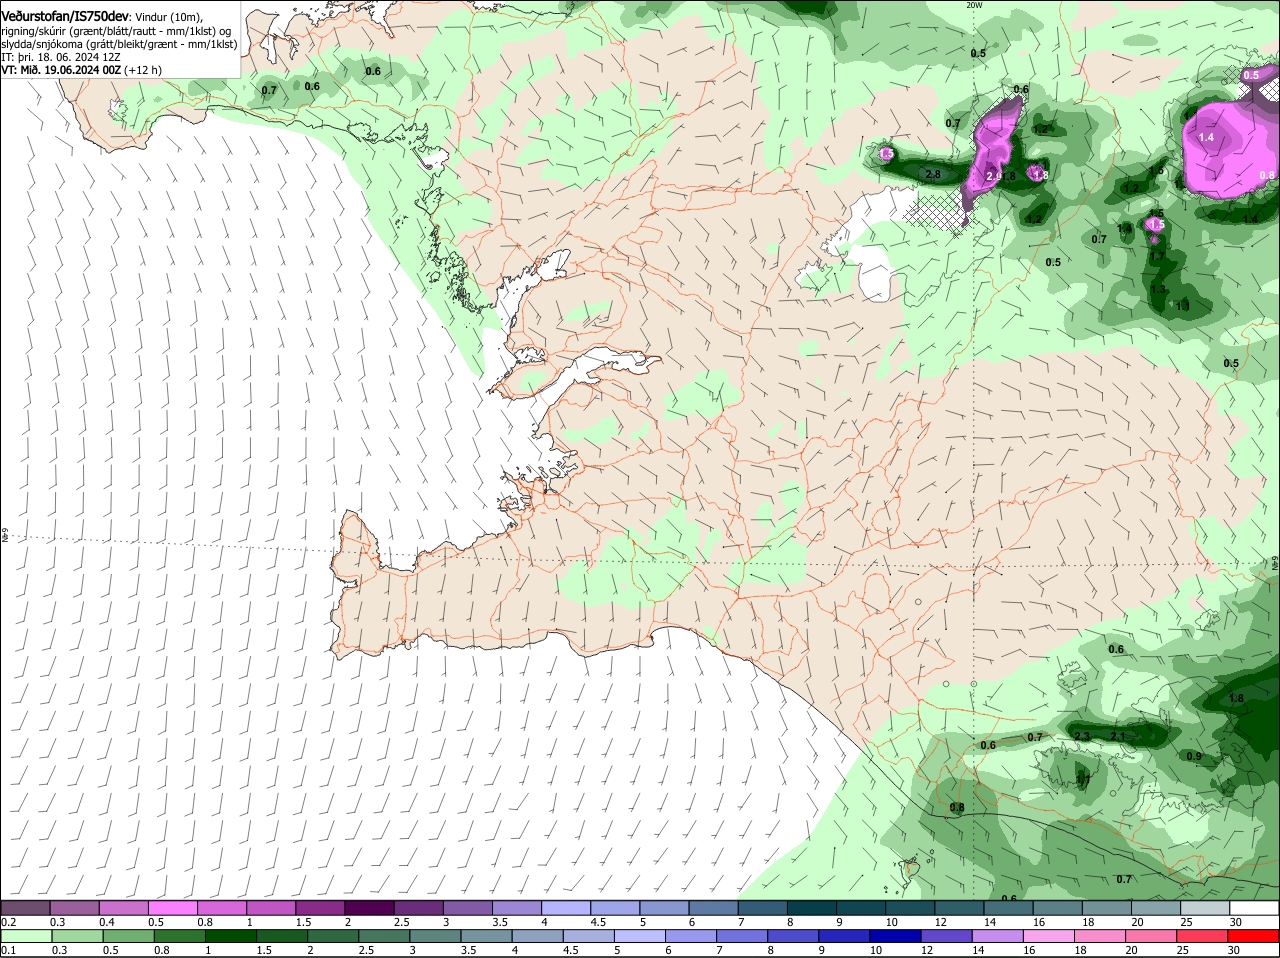Pick the snow scale swatch labeled 1.5
Image resolution: width=1280 pixels, height=958 pixels.
pos(320,907)
